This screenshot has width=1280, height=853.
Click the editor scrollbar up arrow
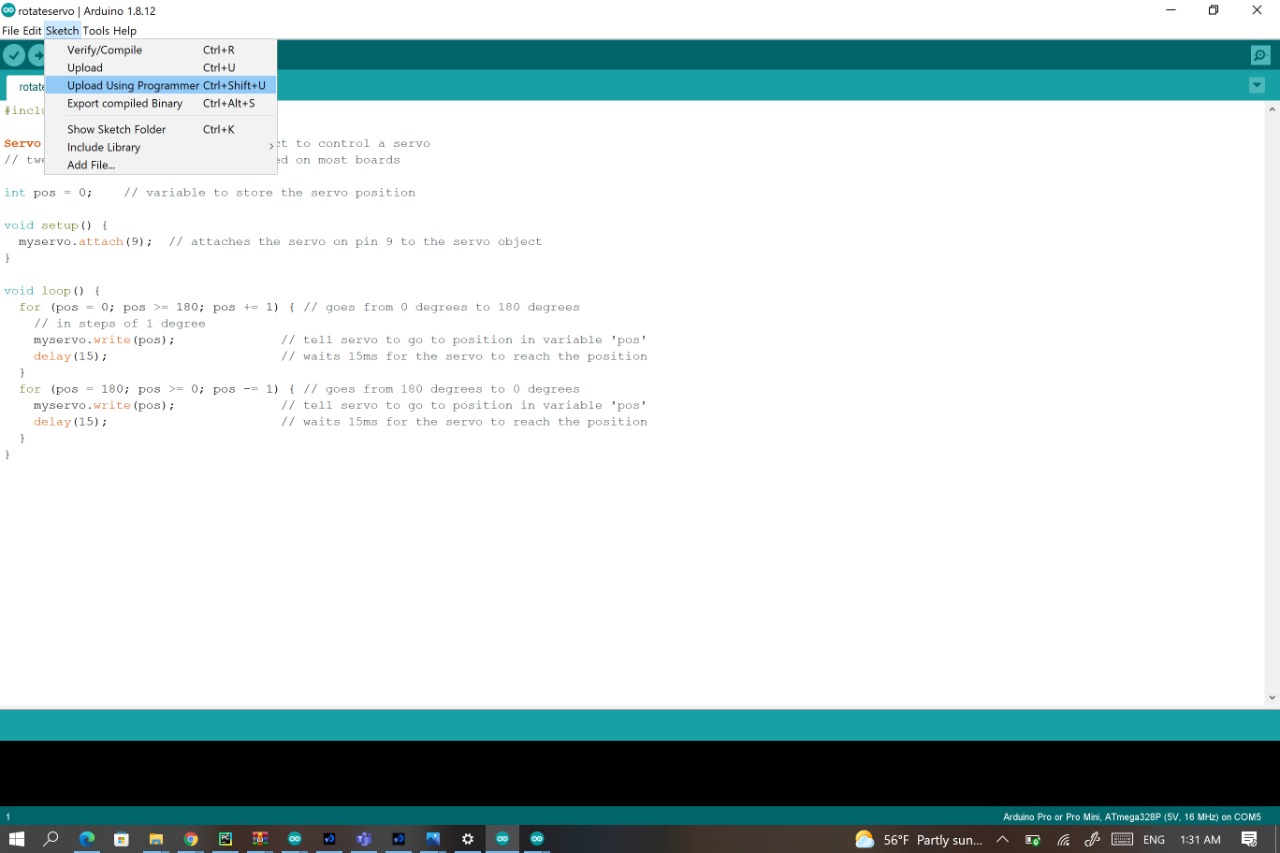(x=1272, y=108)
